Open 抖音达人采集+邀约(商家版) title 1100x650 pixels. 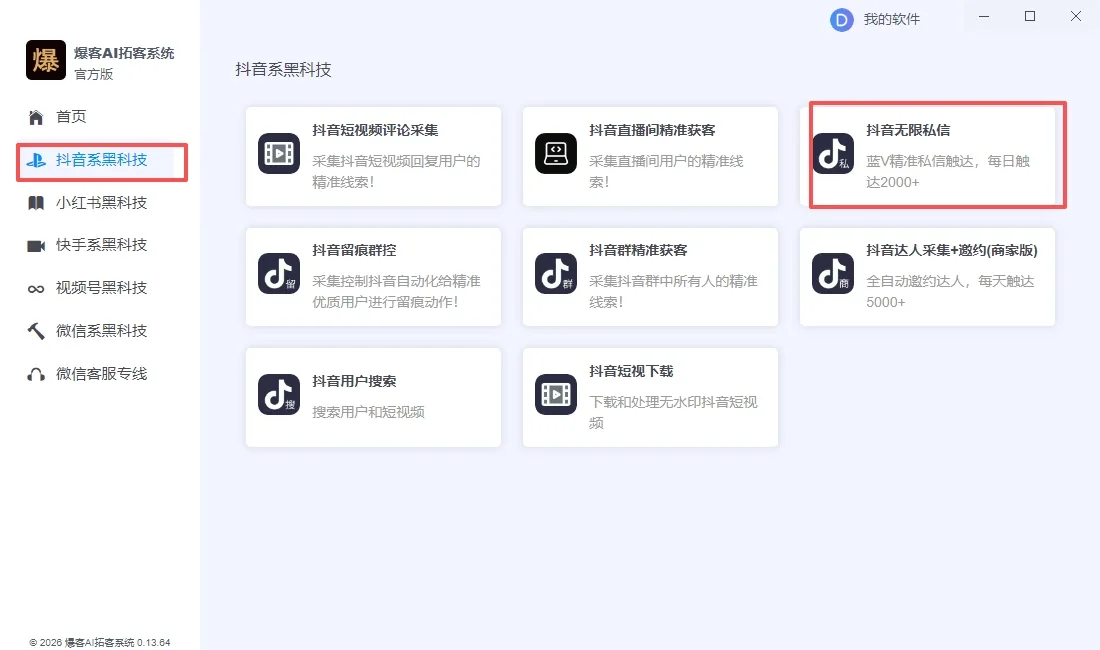pyautogui.click(x=952, y=250)
